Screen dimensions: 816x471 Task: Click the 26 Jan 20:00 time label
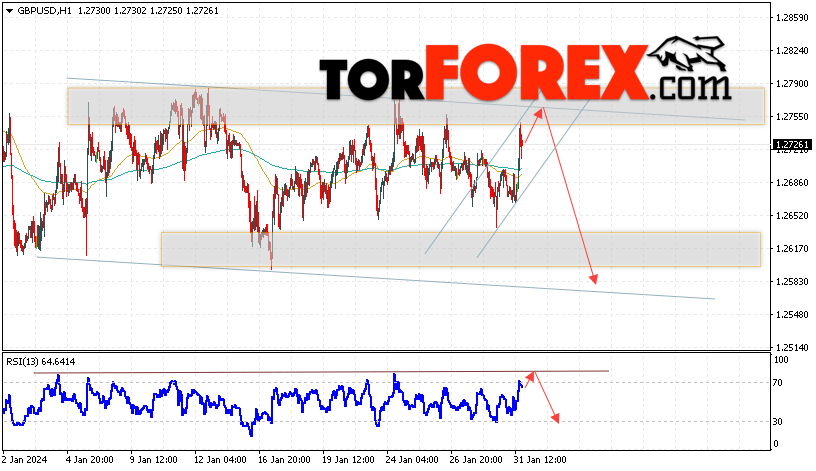coord(476,460)
